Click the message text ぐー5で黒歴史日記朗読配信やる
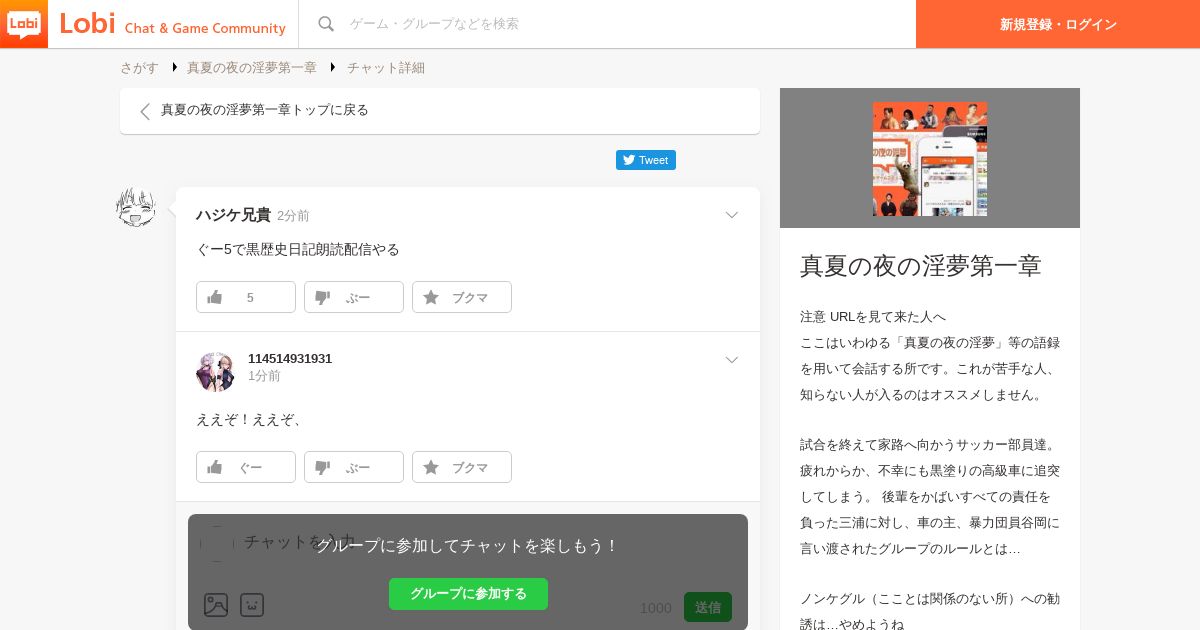The width and height of the screenshot is (1200, 630). pos(298,250)
